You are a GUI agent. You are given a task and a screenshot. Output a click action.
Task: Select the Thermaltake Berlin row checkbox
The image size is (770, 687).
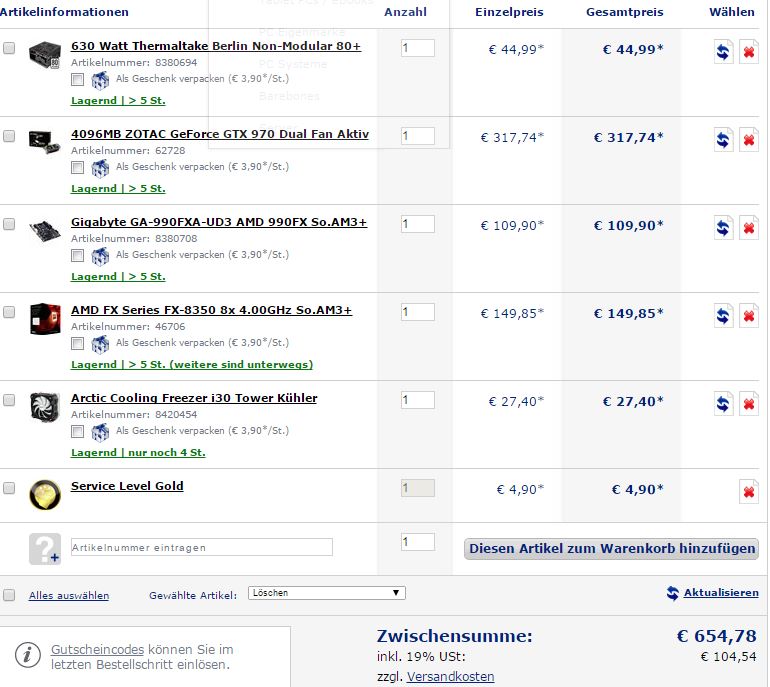coord(9,48)
